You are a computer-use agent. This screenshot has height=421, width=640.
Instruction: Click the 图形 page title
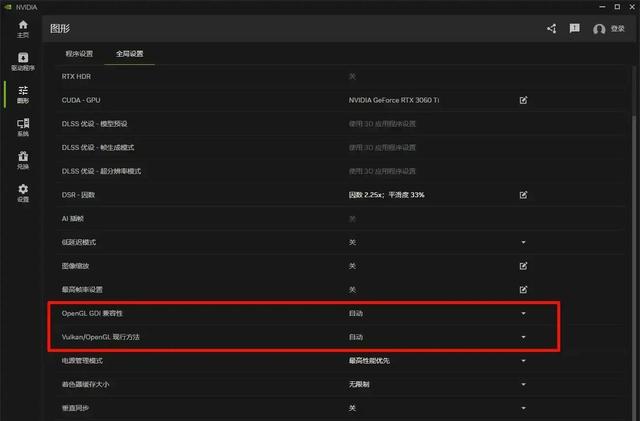60,29
